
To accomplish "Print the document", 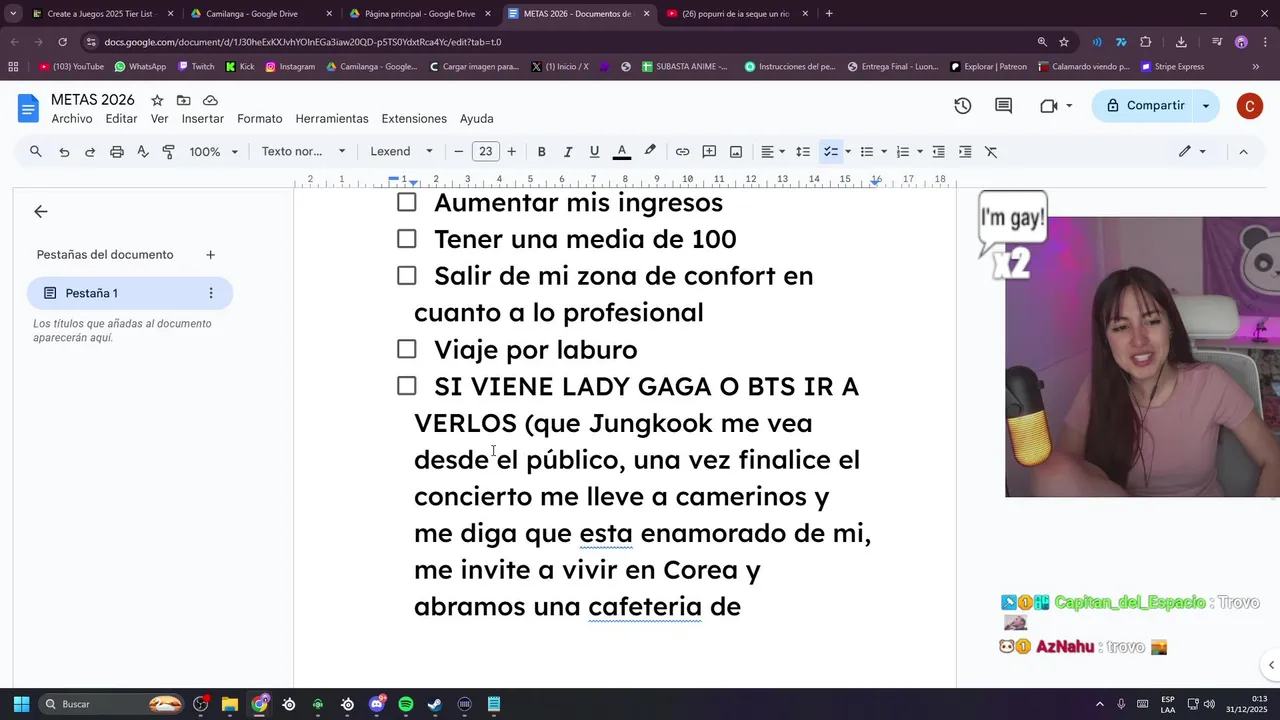I will [x=117, y=152].
